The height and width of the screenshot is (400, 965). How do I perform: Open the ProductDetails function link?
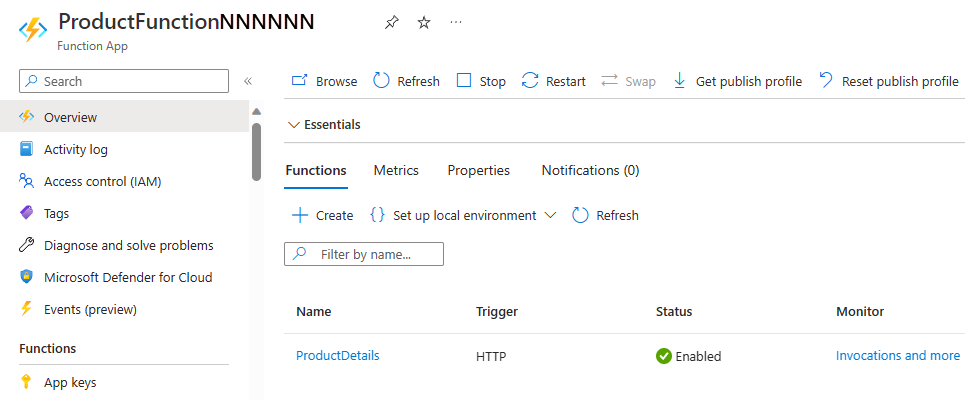coord(337,355)
